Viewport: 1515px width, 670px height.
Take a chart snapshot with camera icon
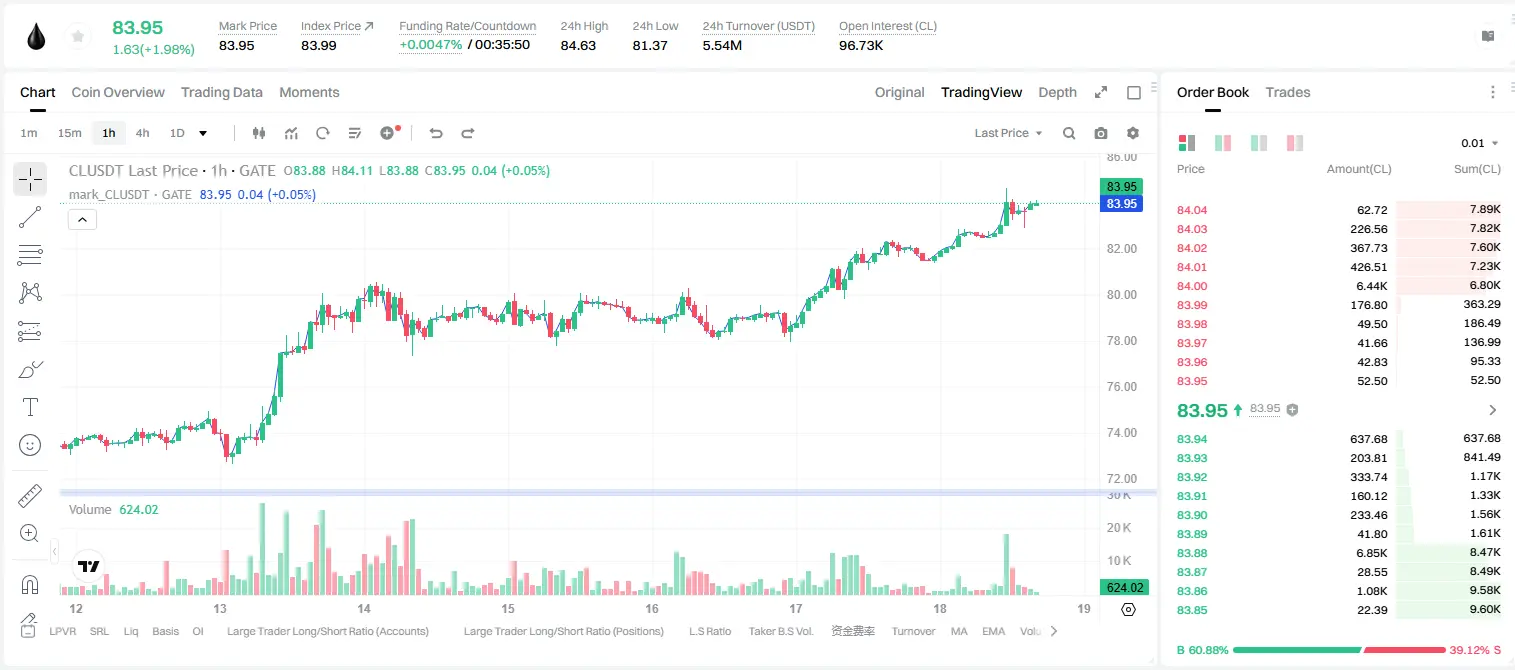coord(1101,133)
